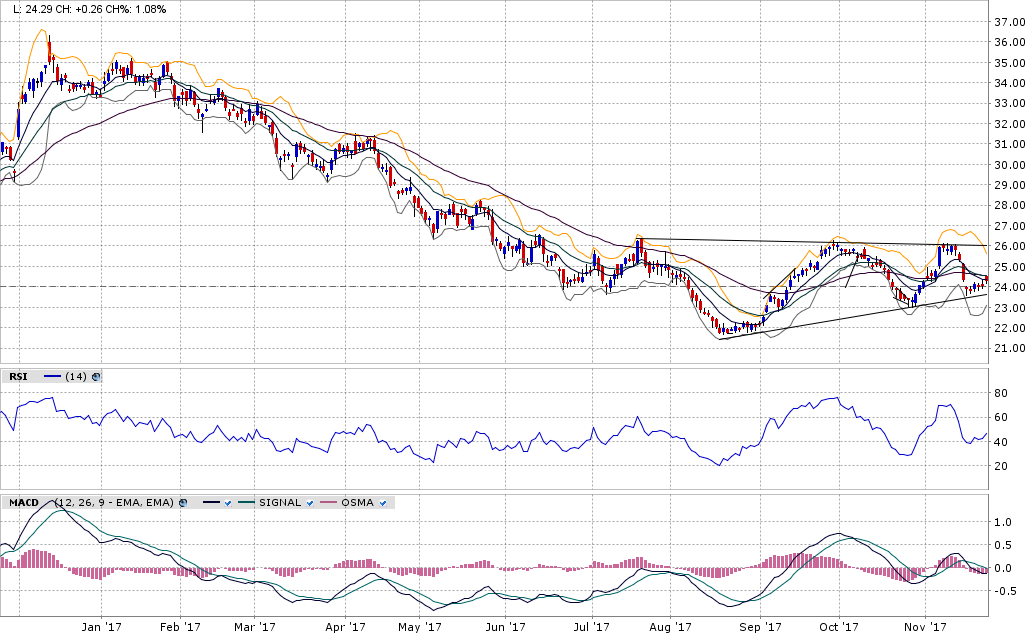The width and height of the screenshot is (1034, 641).
Task: Toggle the OSMA histogram visibility checkbox
Action: 384,502
